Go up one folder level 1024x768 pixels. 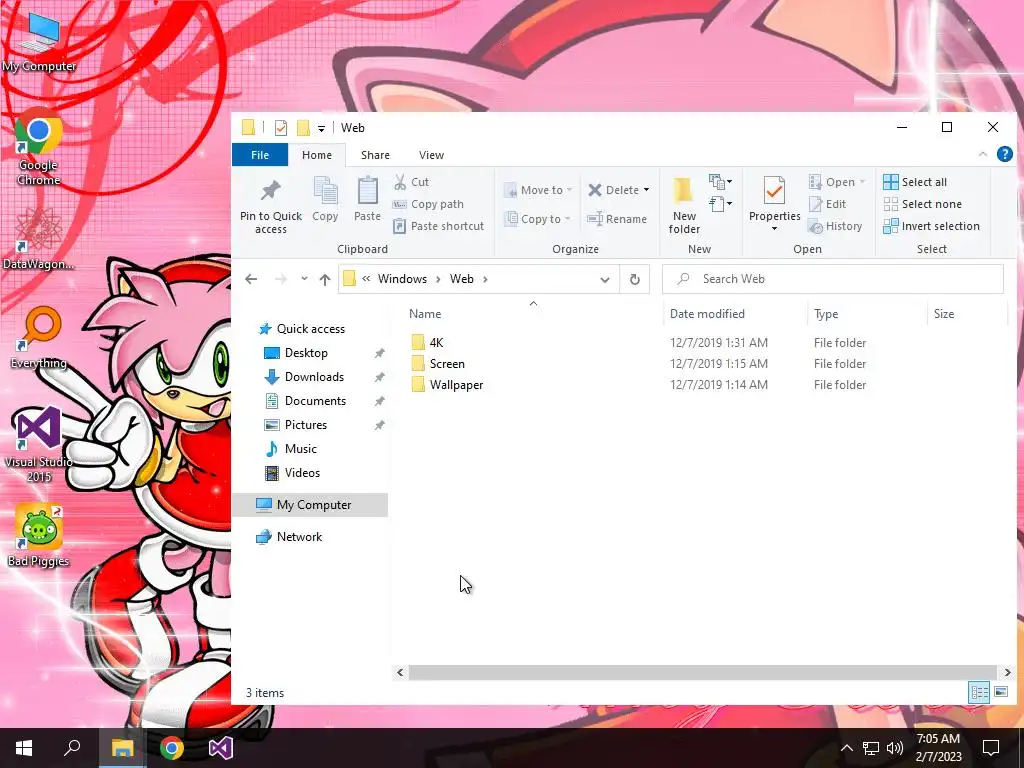[325, 280]
